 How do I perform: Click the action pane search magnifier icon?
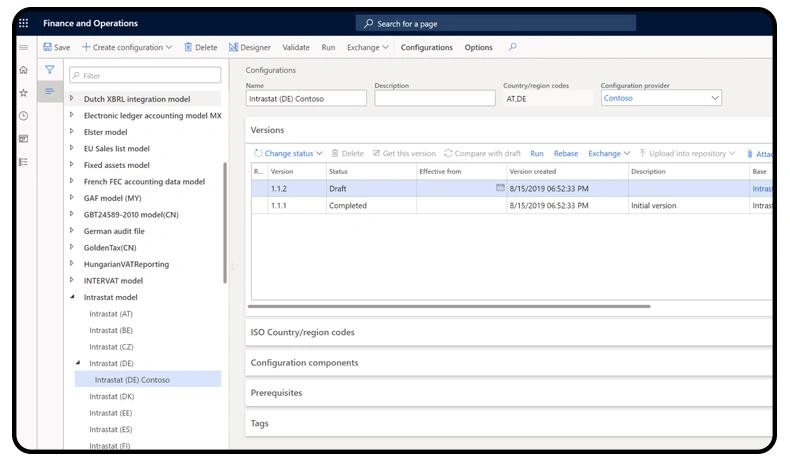512,47
